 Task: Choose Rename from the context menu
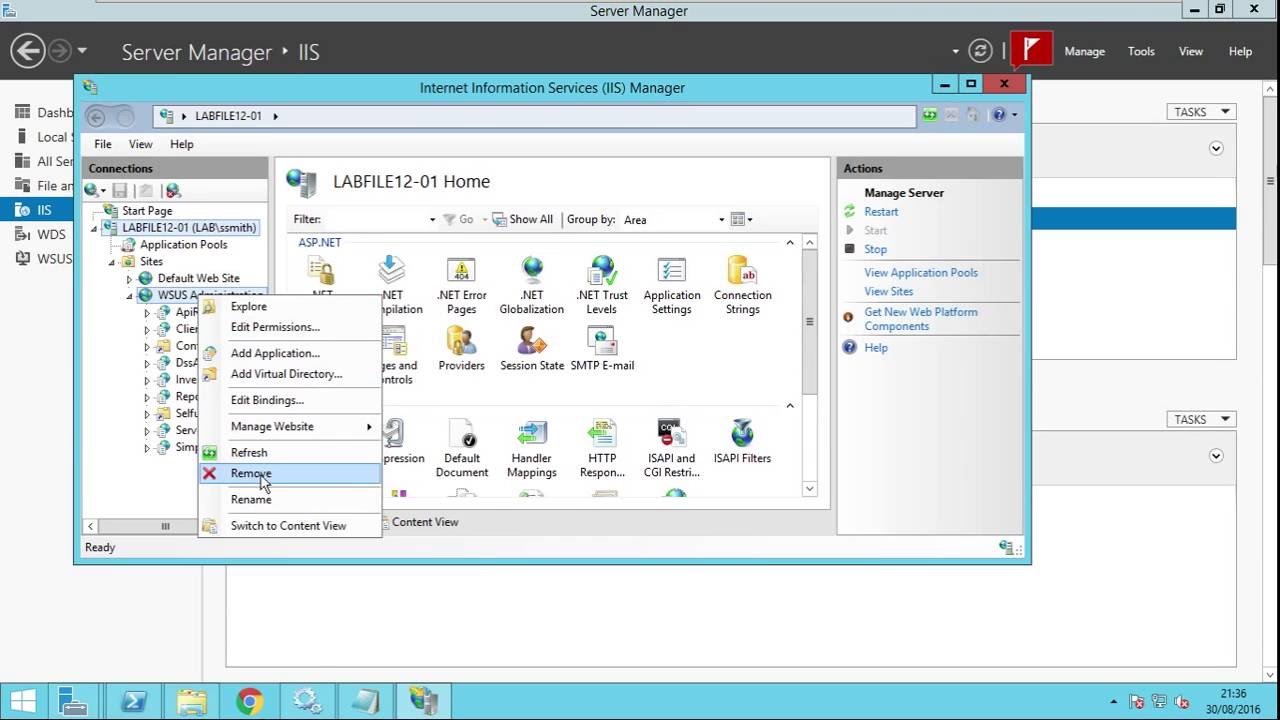[290, 499]
